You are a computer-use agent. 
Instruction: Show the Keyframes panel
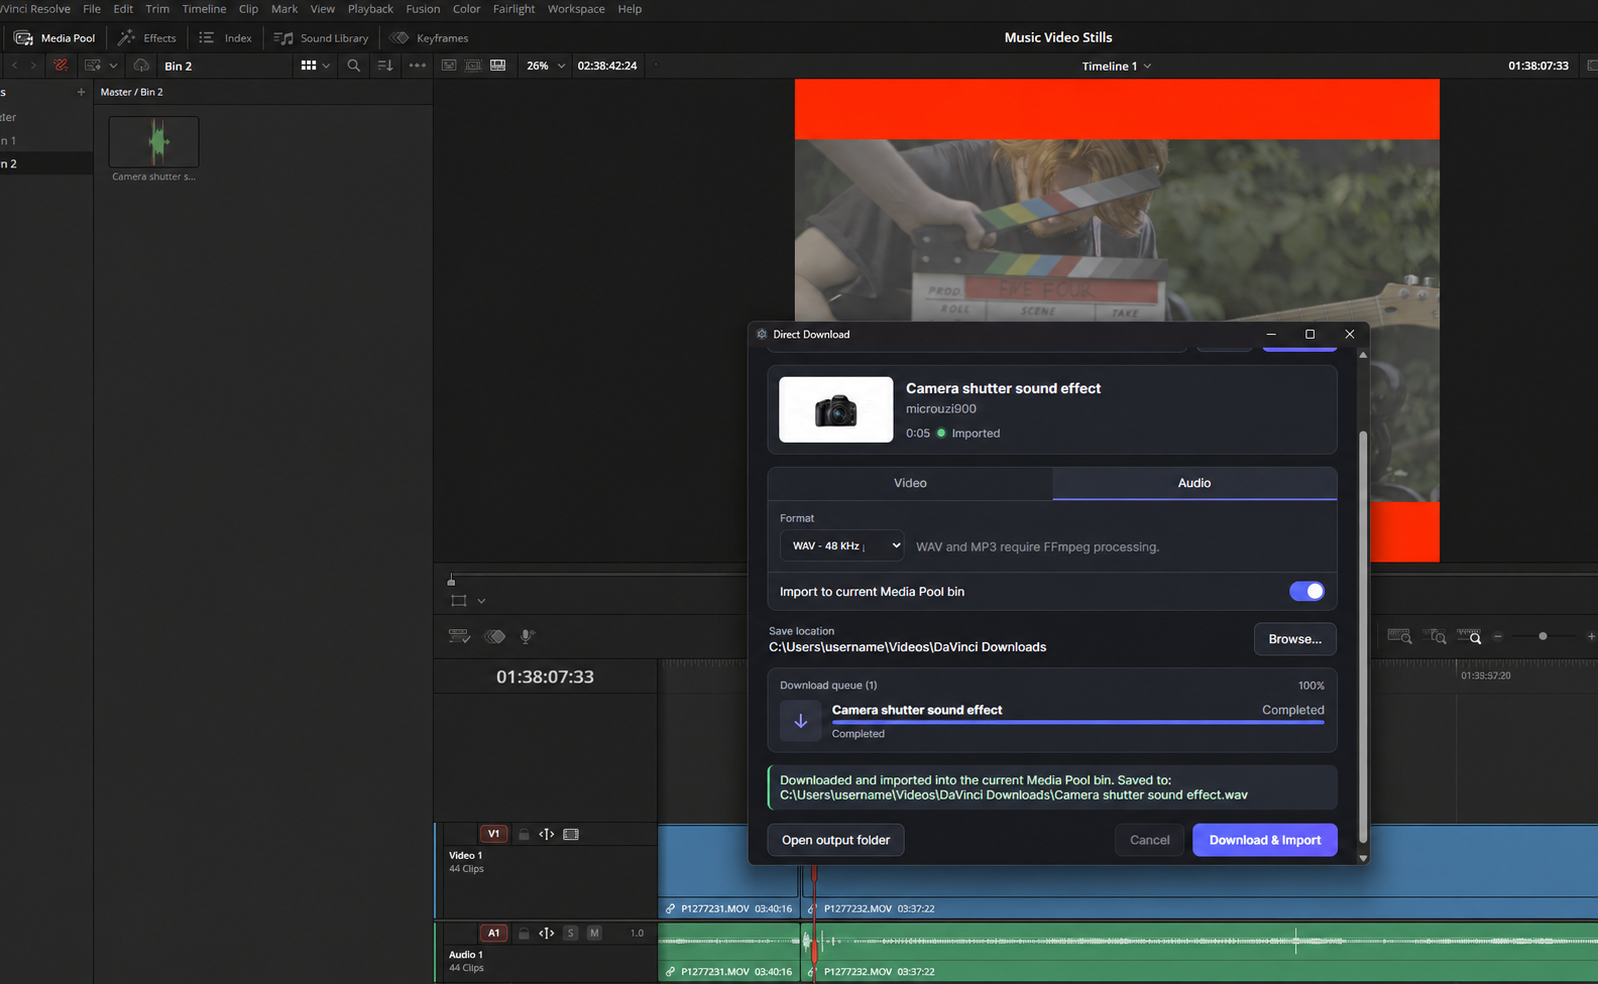coord(429,38)
